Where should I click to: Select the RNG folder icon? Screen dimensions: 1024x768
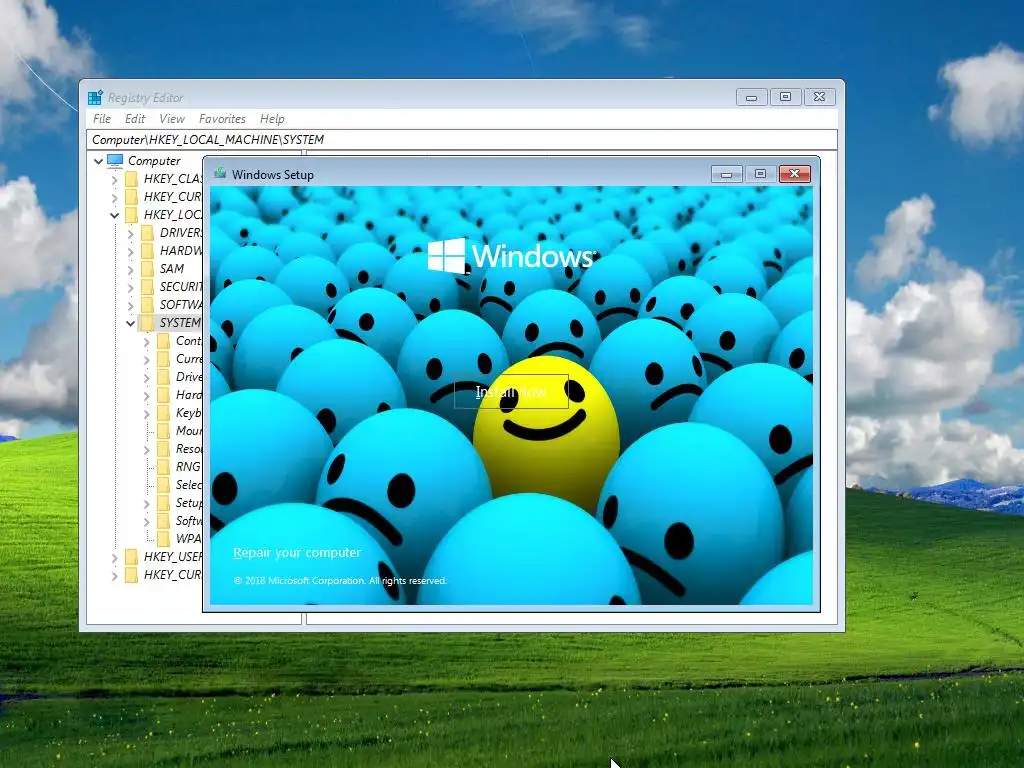[163, 467]
